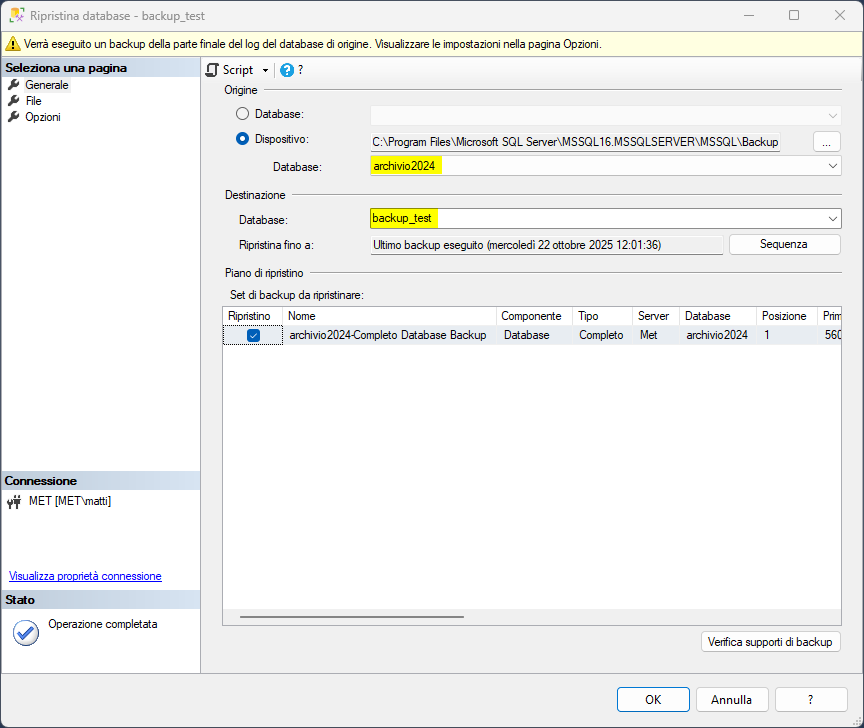Click the Database column header in grid
The width and height of the screenshot is (864, 728).
coord(717,316)
